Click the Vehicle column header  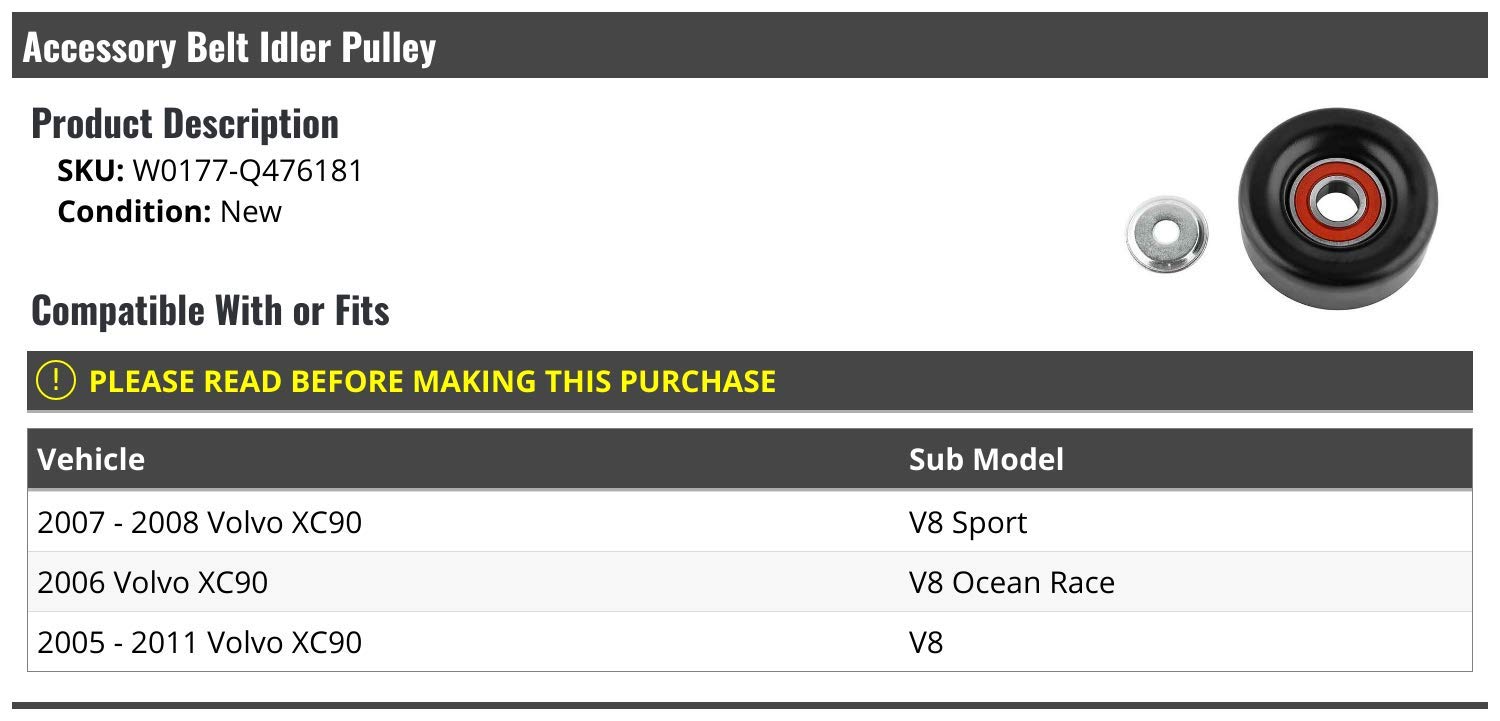[91, 459]
